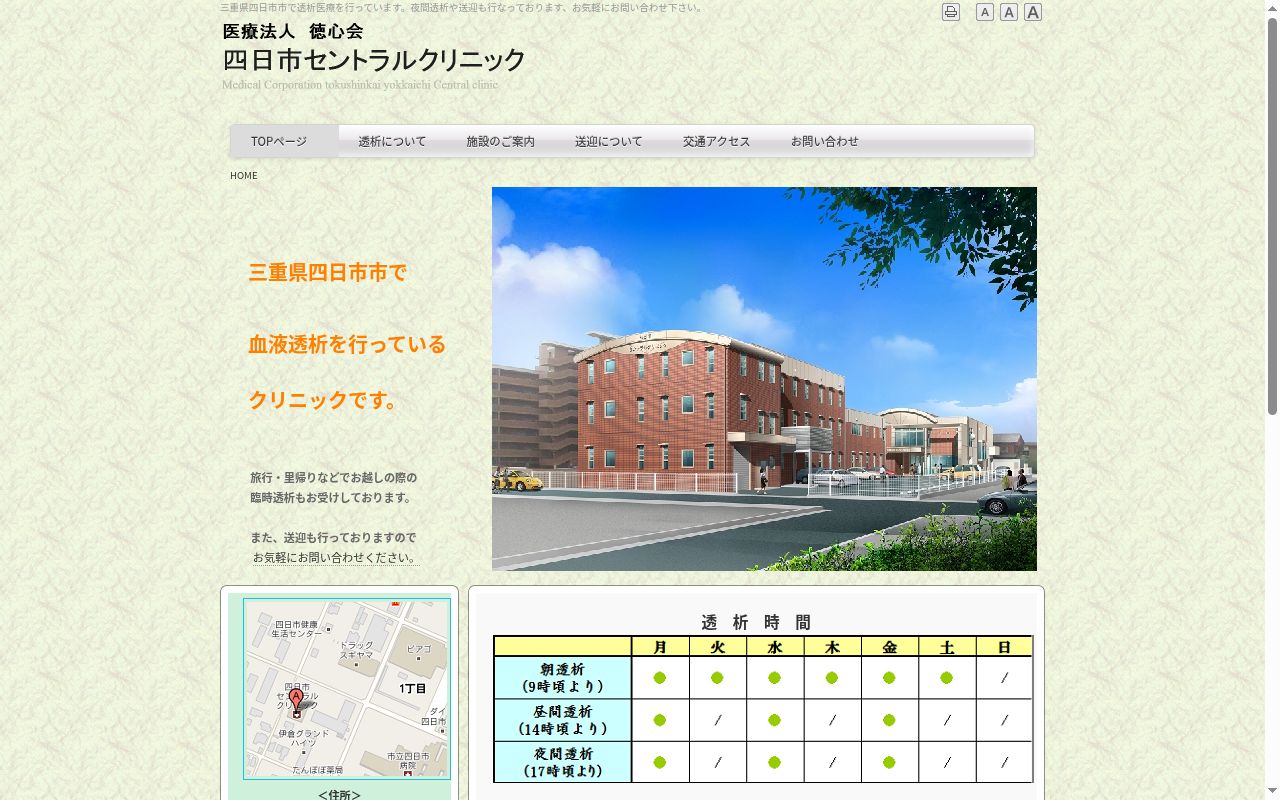
Task: Click the 土 column header in the table
Action: 947,647
